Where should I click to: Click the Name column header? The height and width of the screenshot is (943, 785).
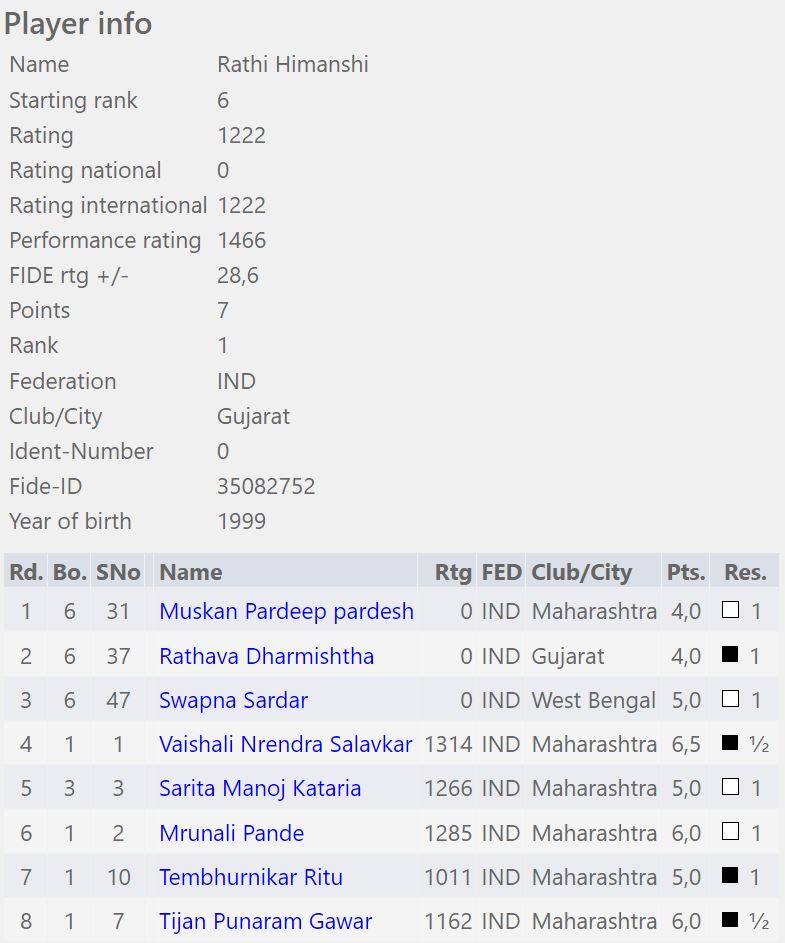coord(190,572)
